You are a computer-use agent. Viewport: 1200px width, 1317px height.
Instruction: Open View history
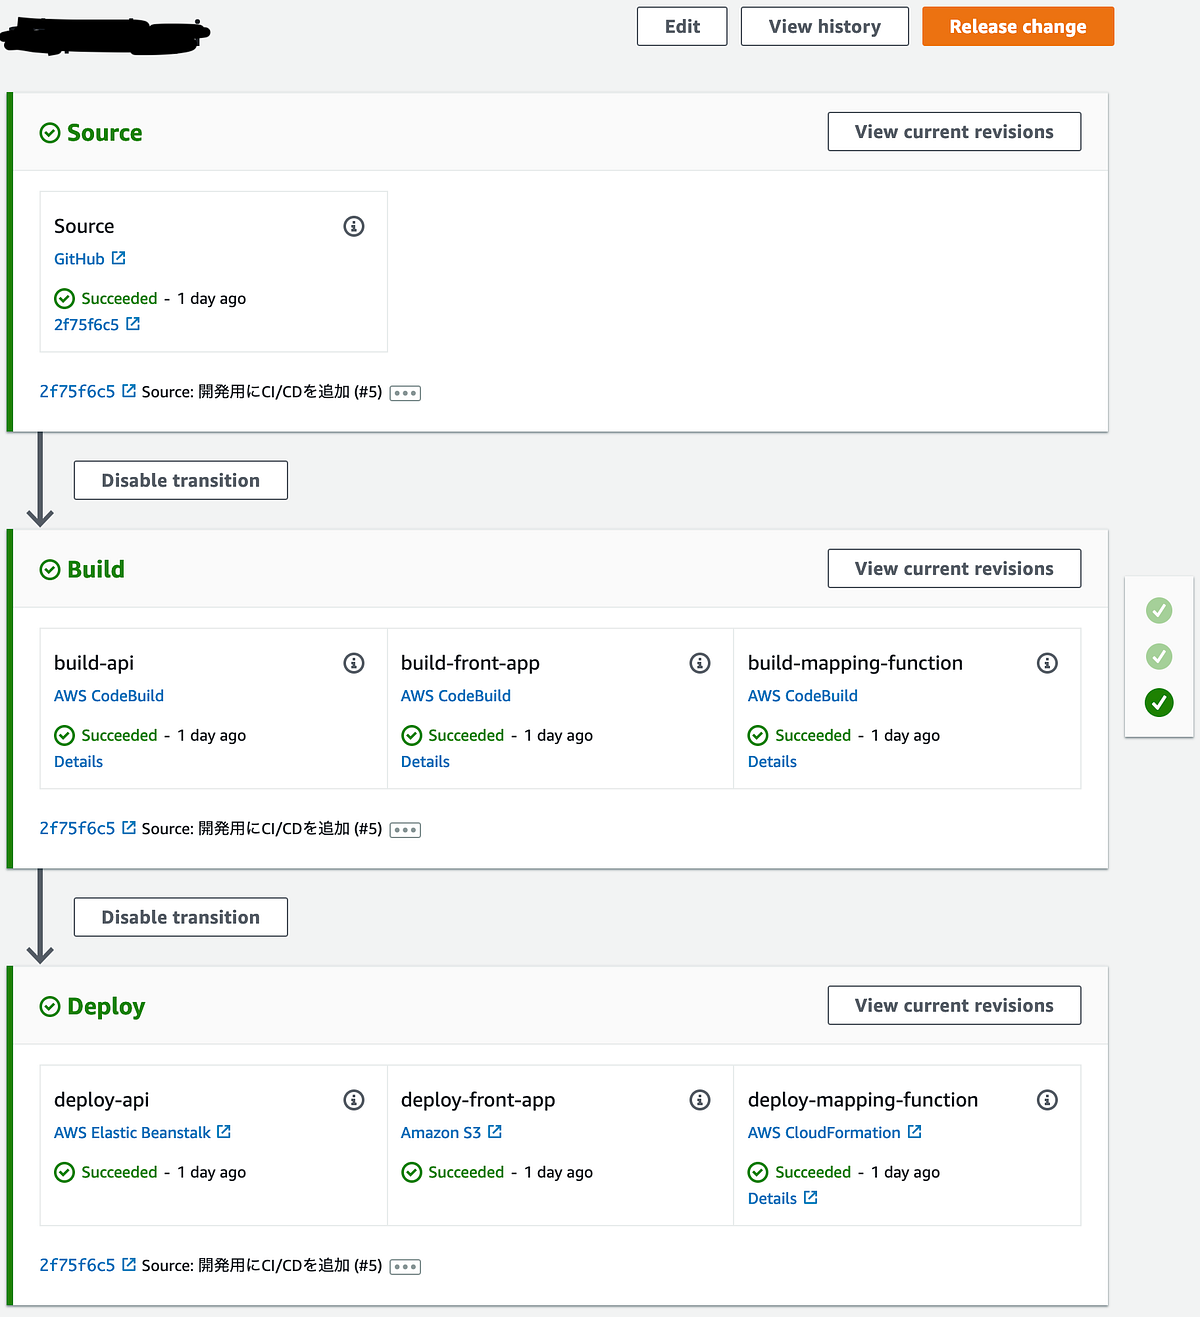click(x=824, y=26)
